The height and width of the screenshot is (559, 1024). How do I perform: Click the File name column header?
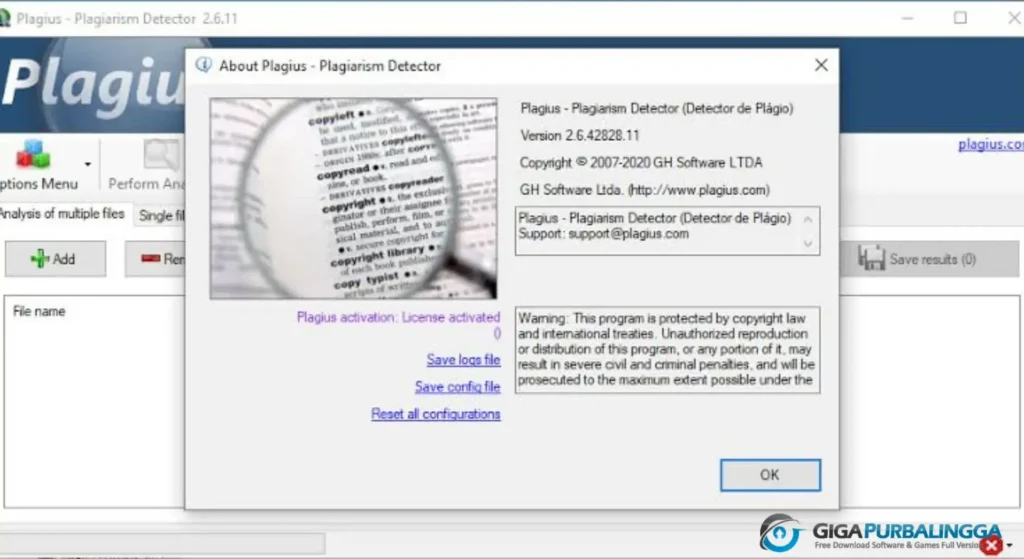coord(39,311)
